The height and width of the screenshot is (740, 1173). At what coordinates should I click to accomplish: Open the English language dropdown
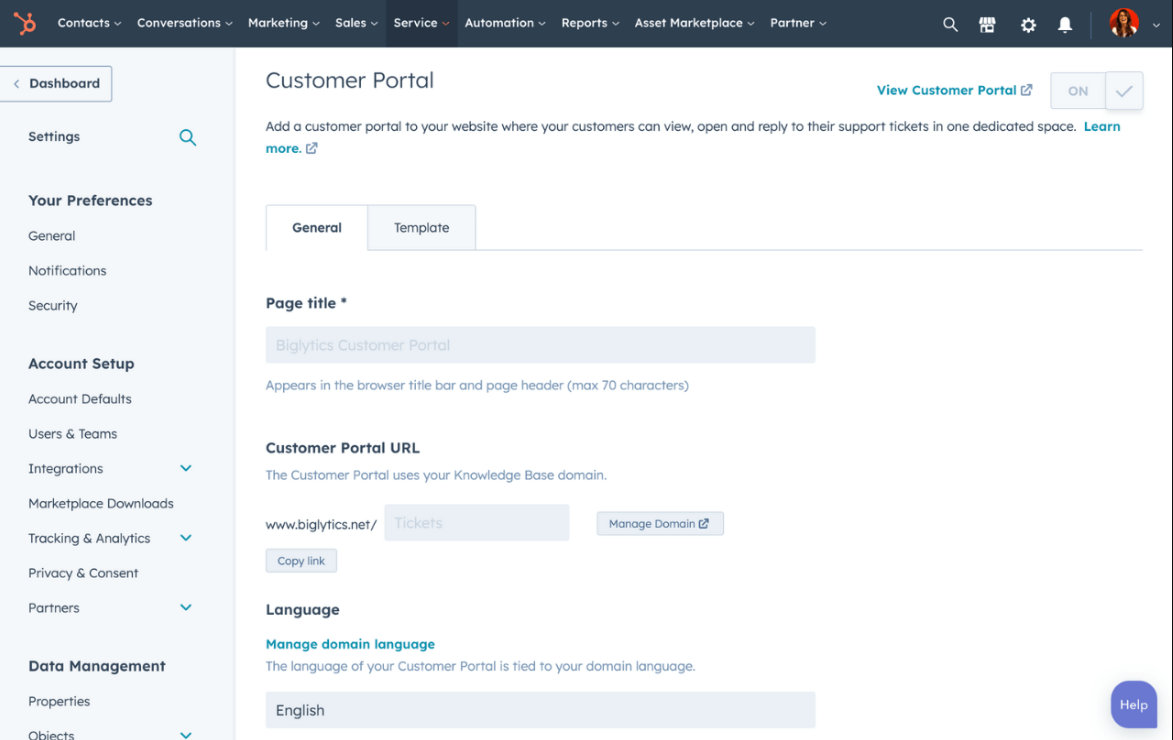(540, 710)
